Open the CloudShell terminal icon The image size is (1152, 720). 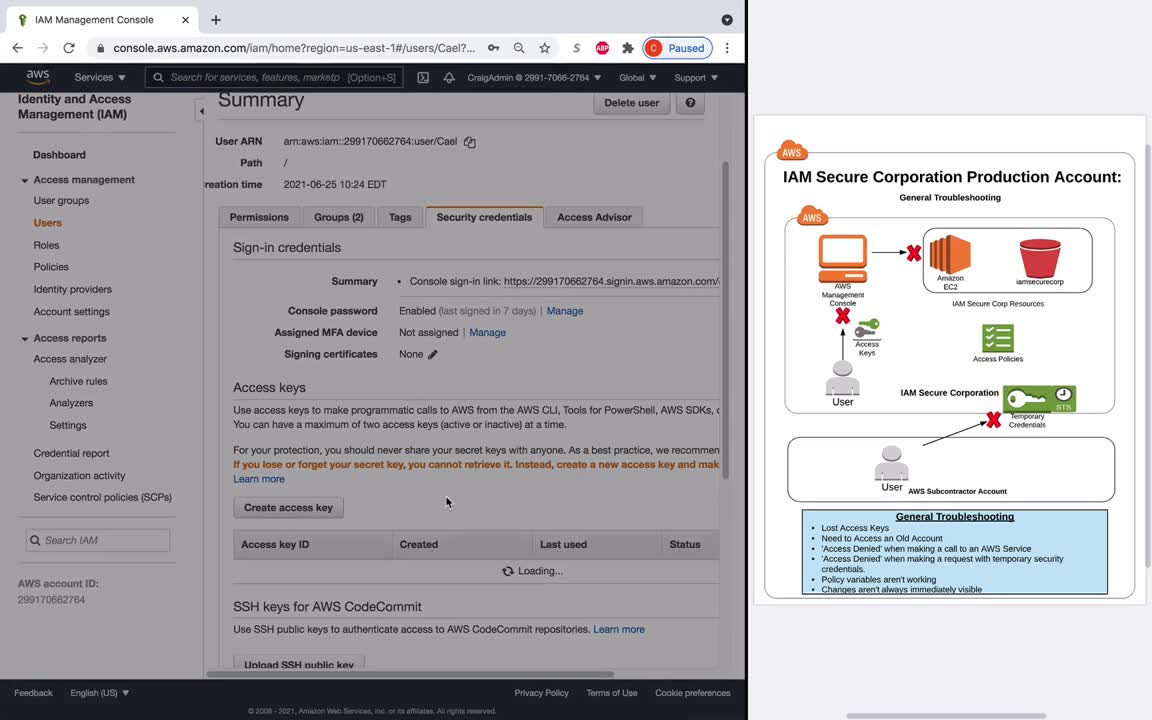pos(423,77)
